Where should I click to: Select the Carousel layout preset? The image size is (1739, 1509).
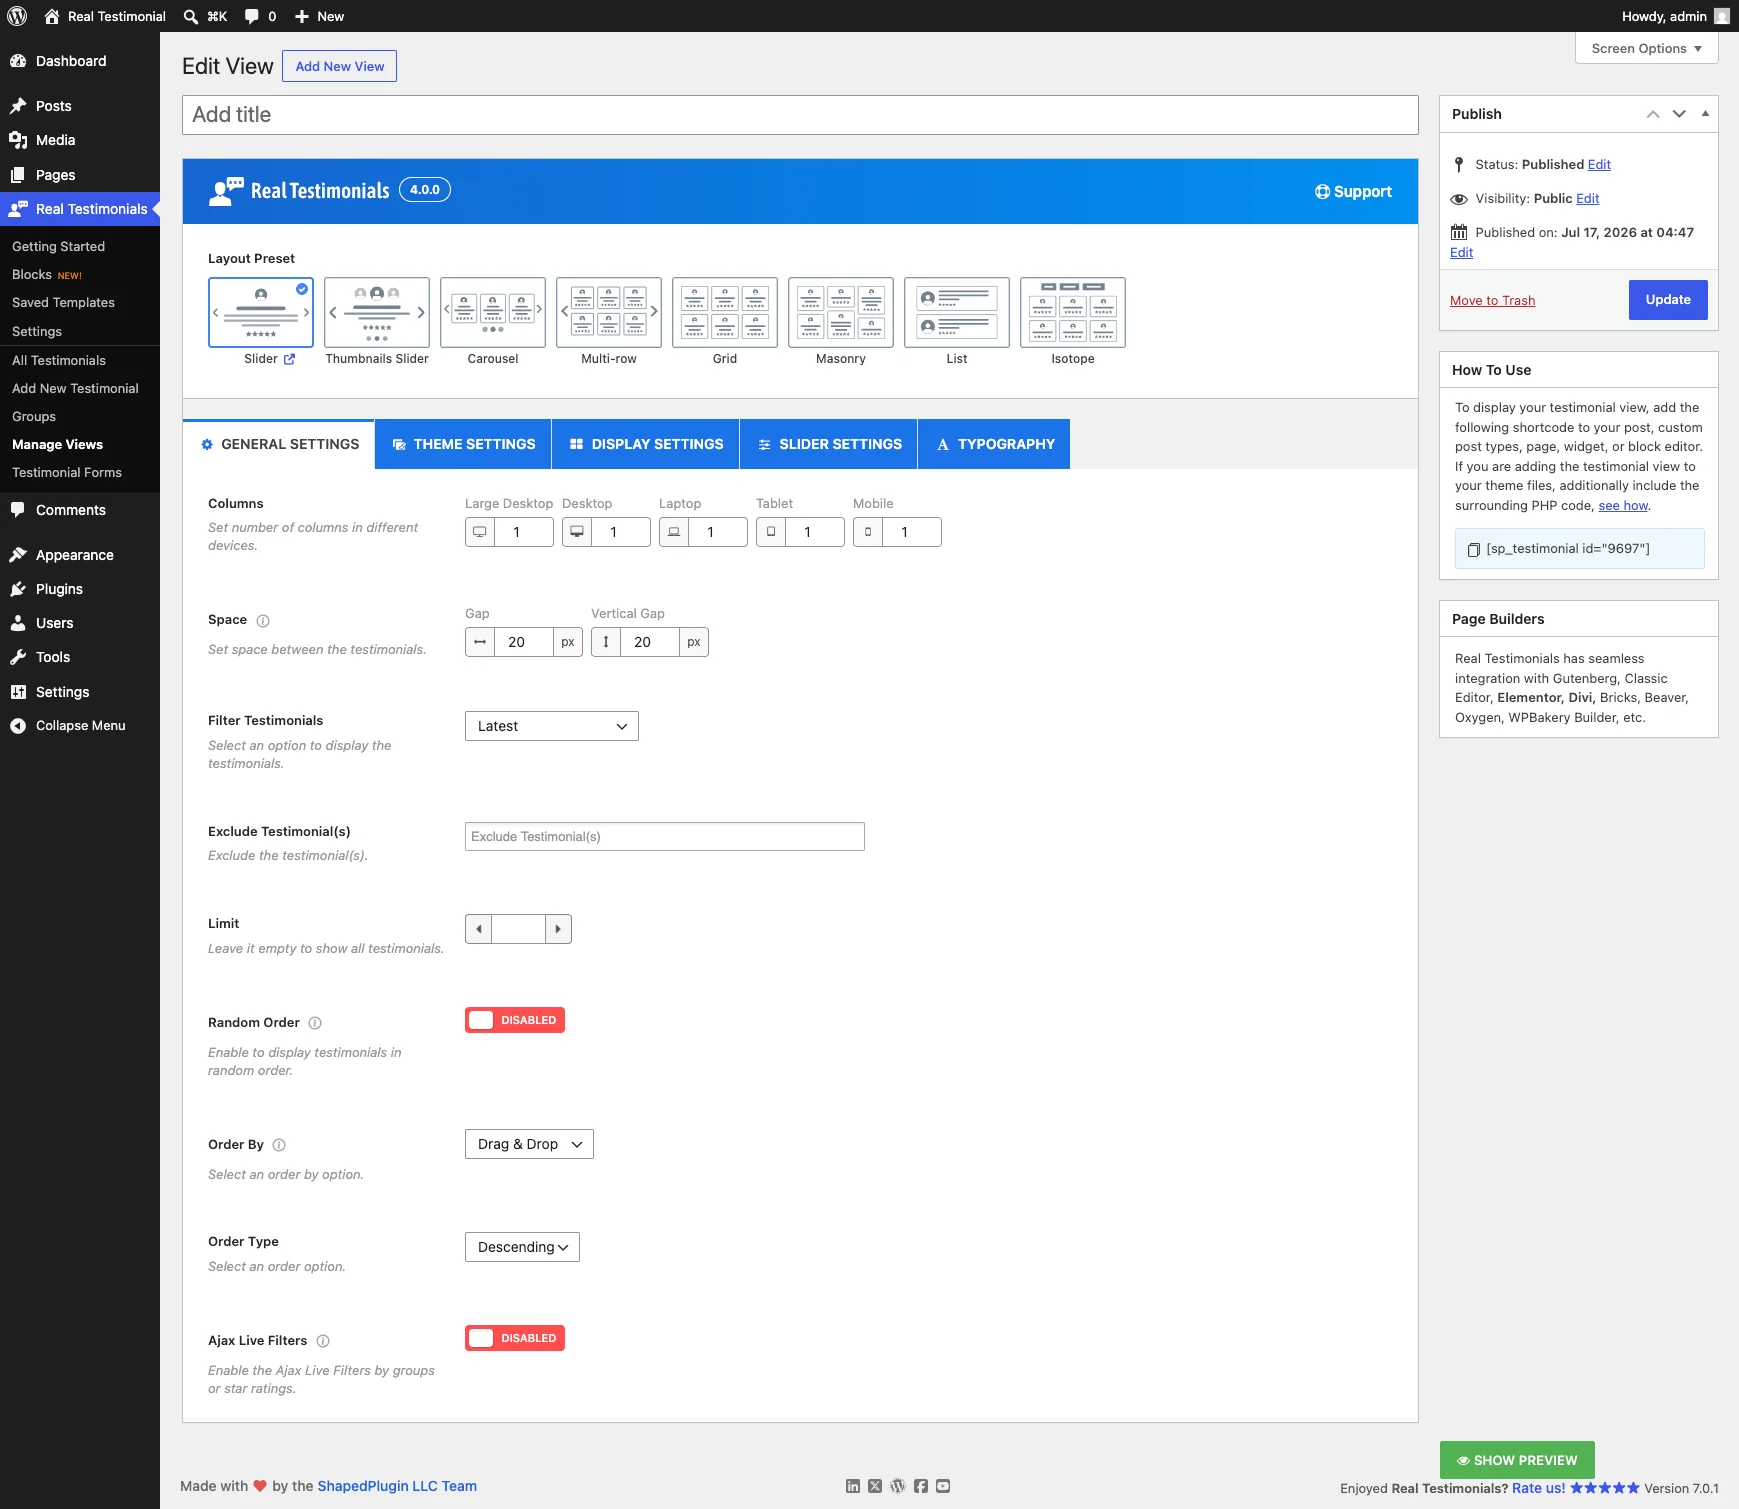[x=493, y=313]
